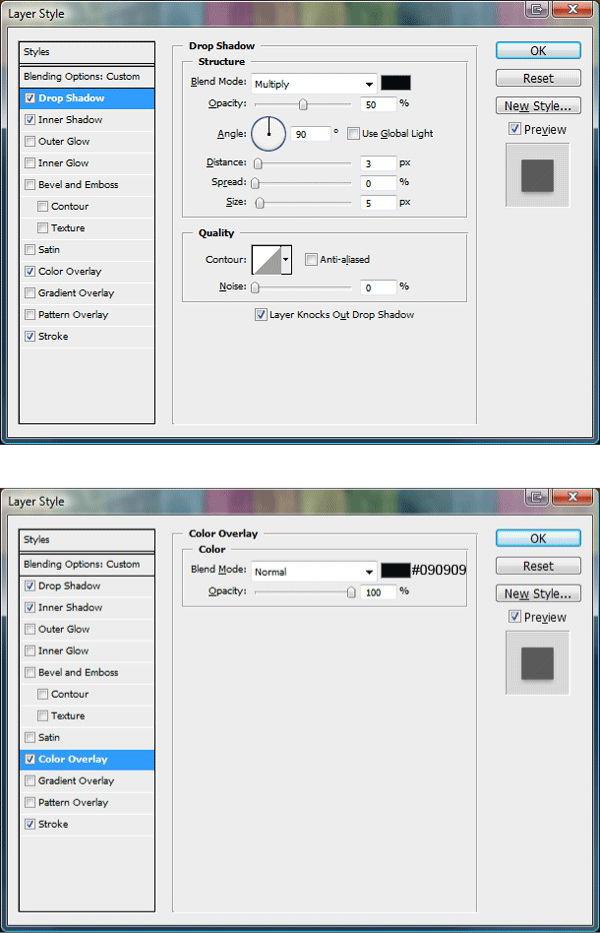Enable Satin in lower dialog
The image size is (600, 933).
(x=30, y=737)
